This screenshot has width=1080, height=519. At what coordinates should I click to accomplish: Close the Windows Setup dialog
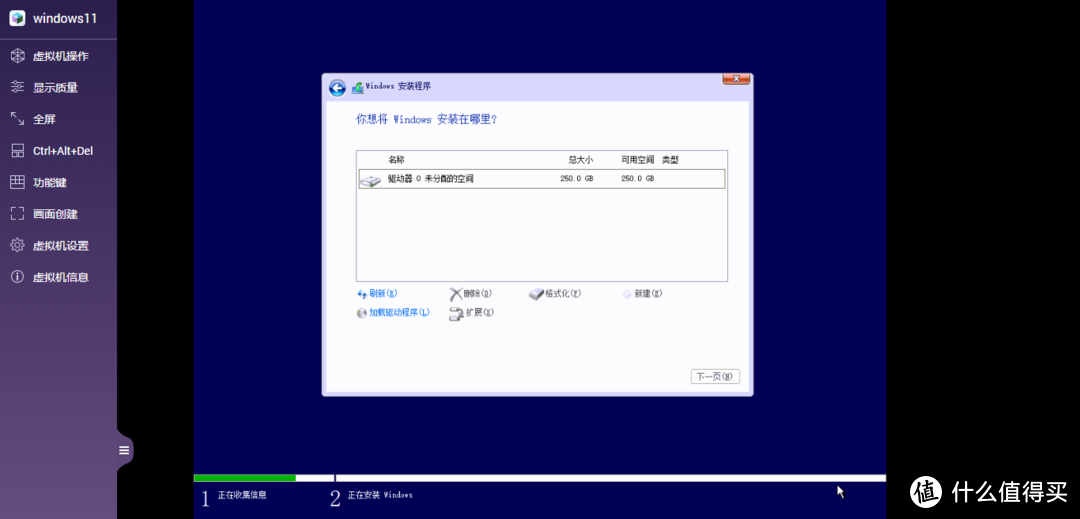[737, 79]
